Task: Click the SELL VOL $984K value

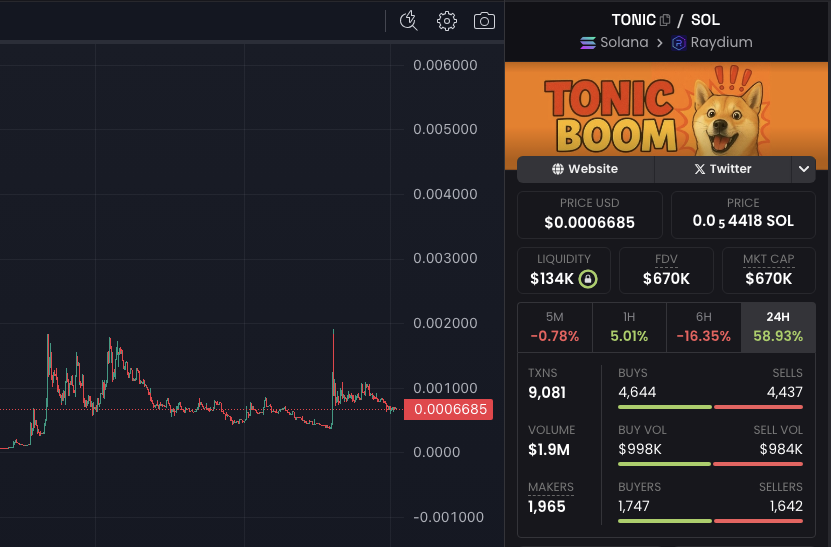Action: [781, 449]
